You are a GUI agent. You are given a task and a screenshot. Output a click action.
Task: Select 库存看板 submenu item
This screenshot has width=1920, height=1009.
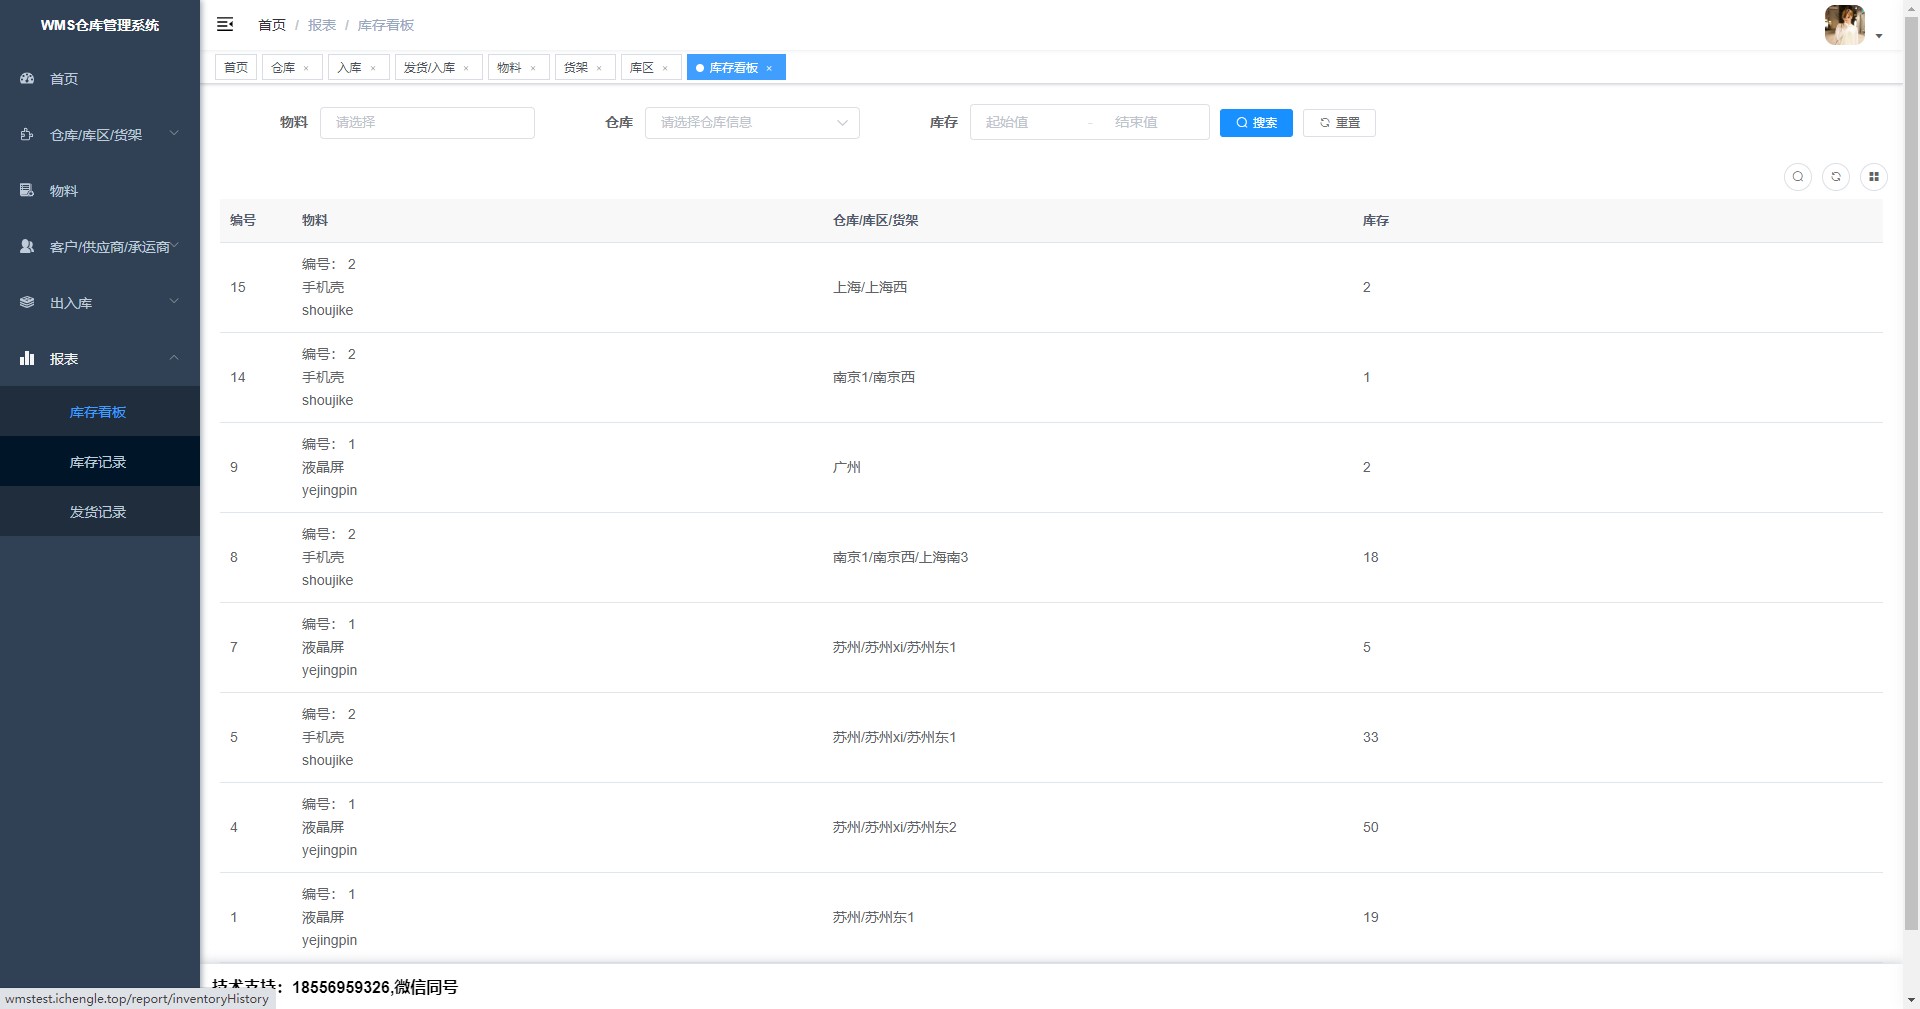(100, 412)
